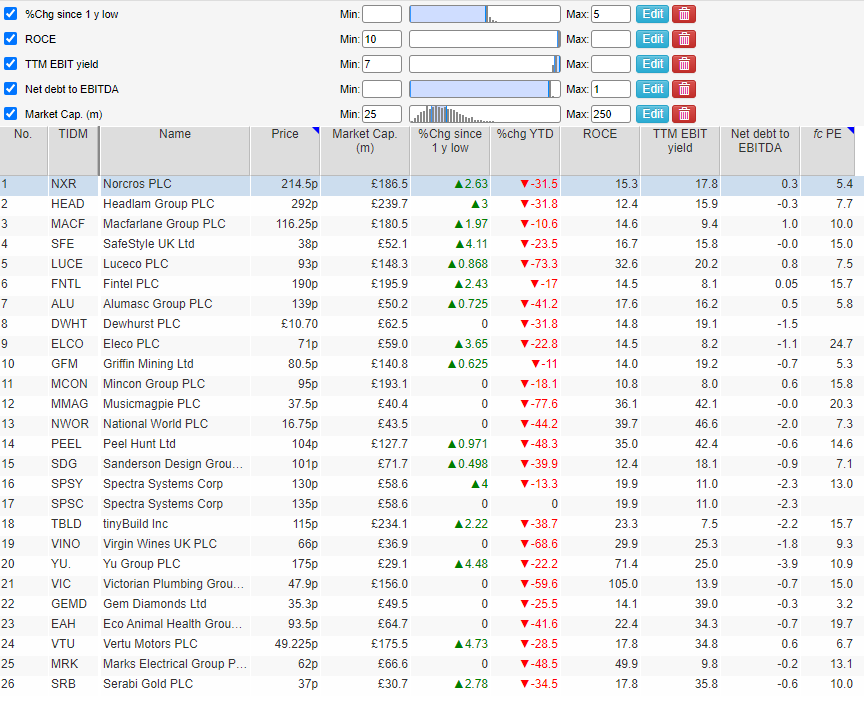The width and height of the screenshot is (864, 702).
Task: Click the Luceco PLC name
Action: click(136, 264)
